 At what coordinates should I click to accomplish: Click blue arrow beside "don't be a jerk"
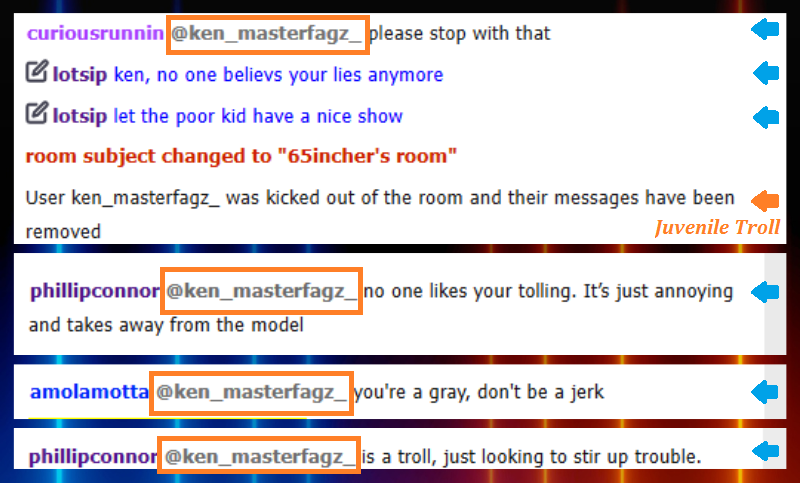click(765, 392)
